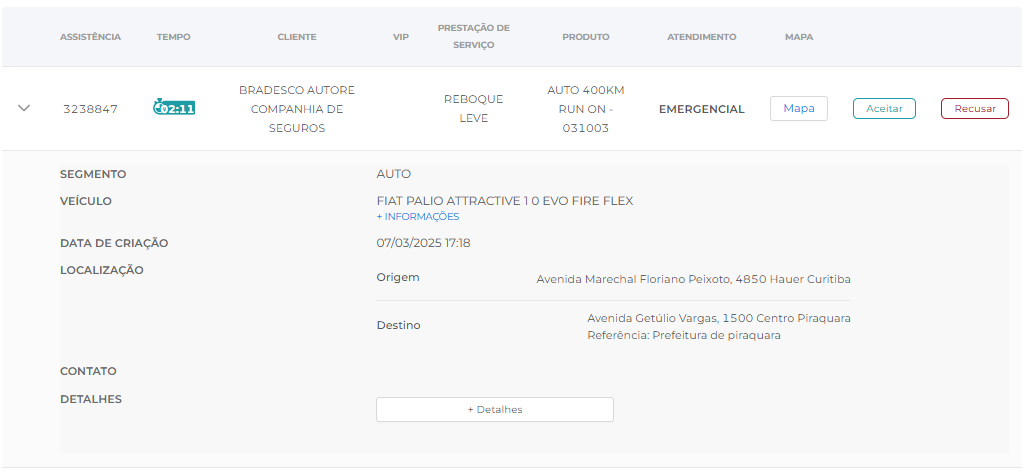1036x475 pixels.
Task: Select the Atendimento column header
Action: click(x=701, y=37)
